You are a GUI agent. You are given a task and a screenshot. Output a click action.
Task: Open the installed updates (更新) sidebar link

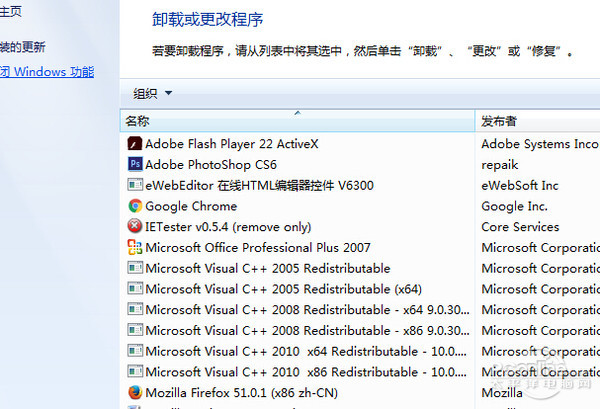[23, 47]
